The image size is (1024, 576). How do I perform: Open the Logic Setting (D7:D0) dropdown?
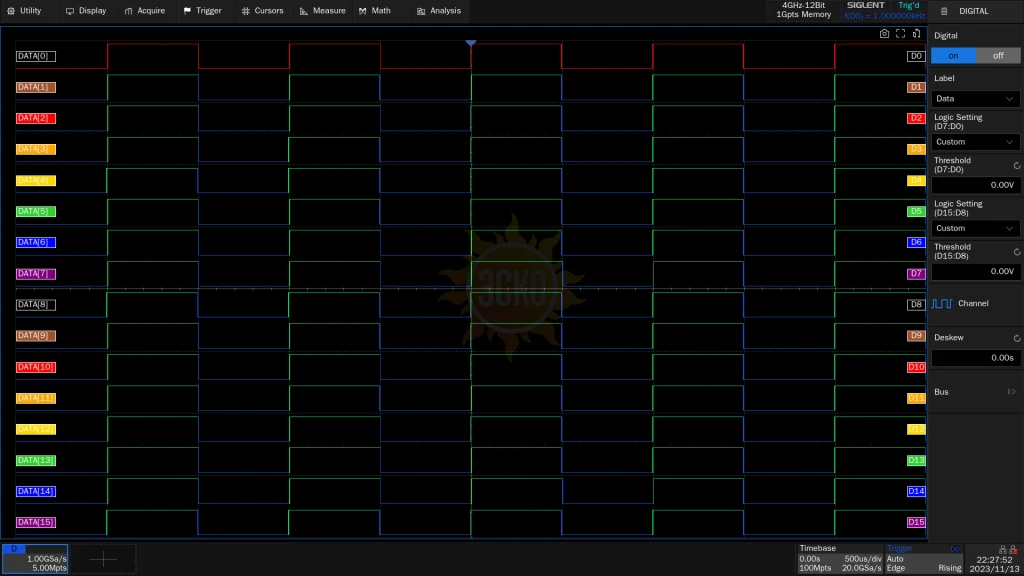click(x=975, y=142)
